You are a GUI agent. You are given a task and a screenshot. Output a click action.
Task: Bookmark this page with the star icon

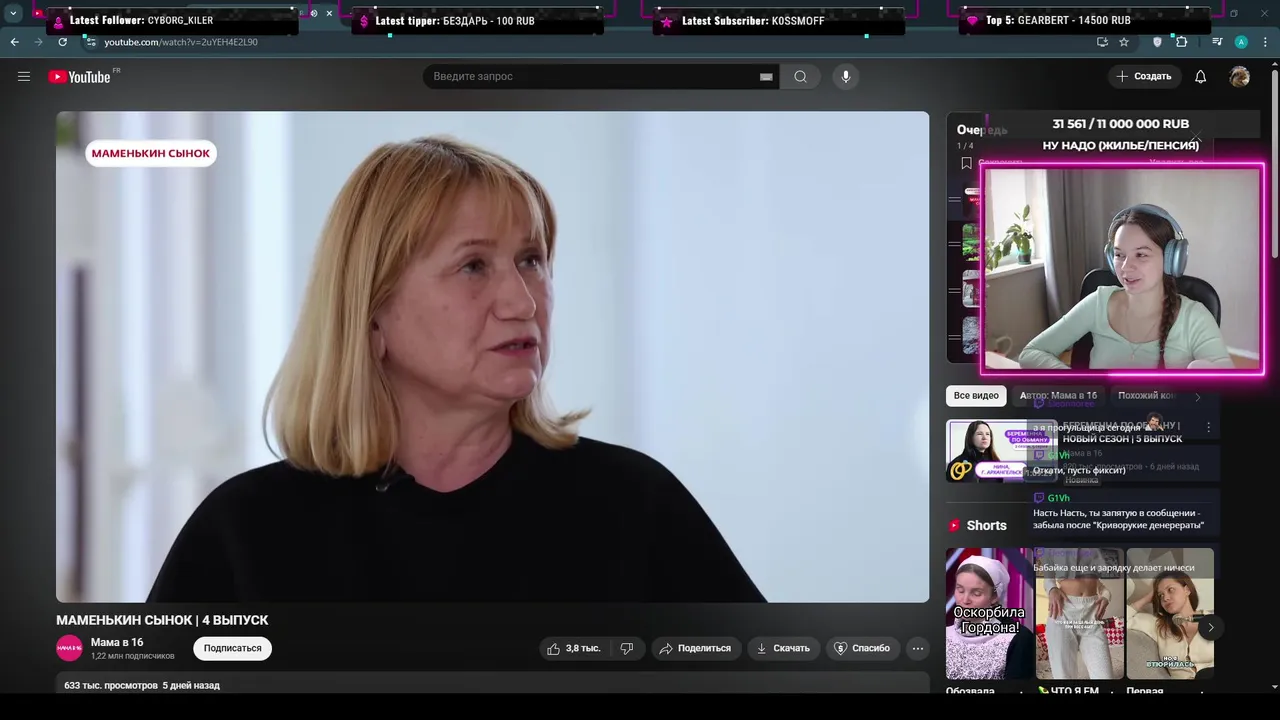pyautogui.click(x=1124, y=42)
